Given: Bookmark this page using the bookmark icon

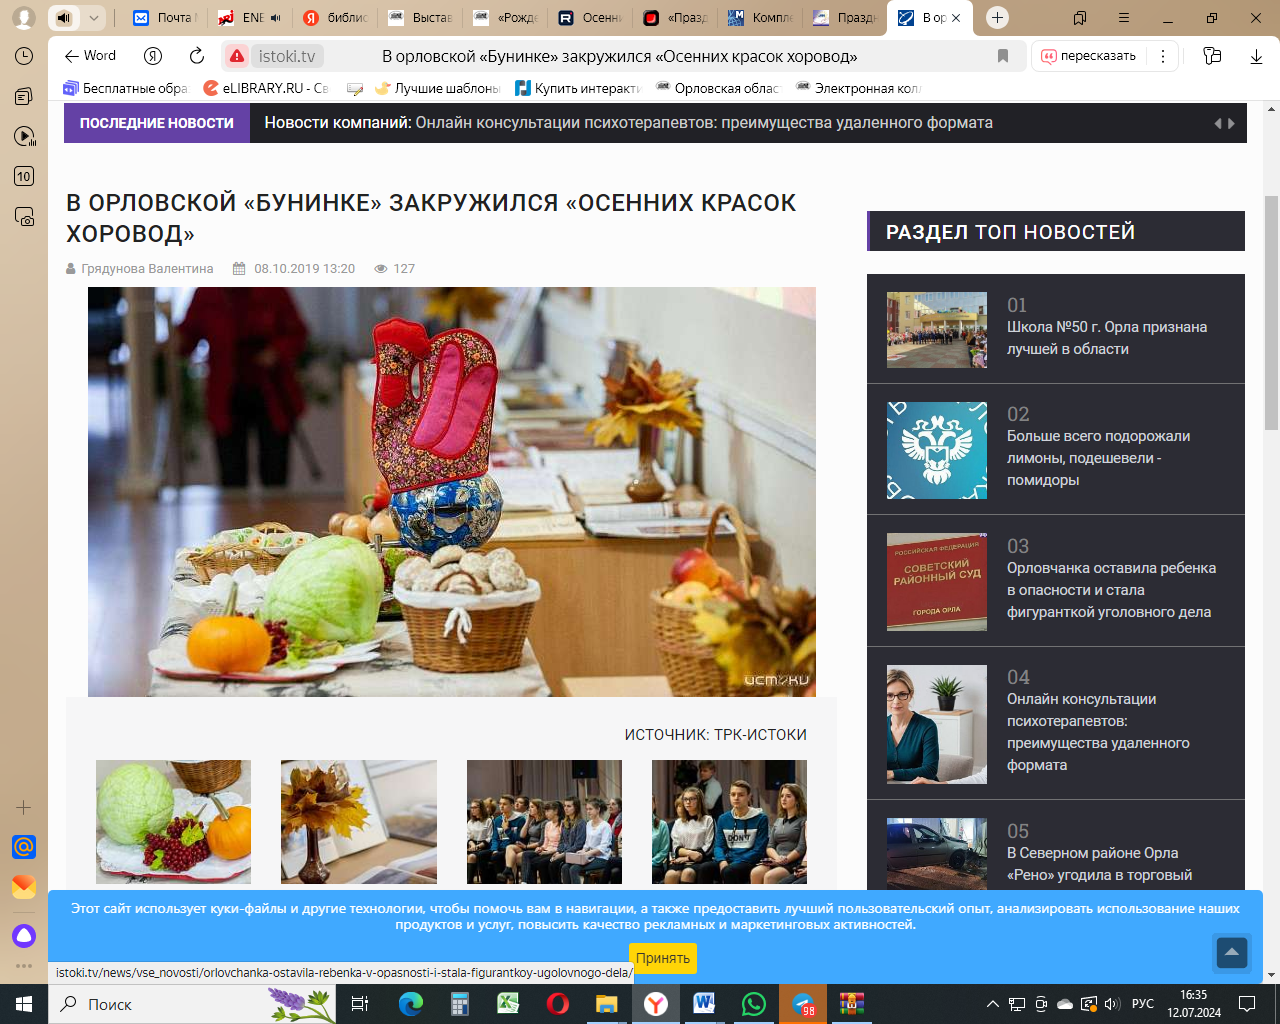Looking at the screenshot, I should (1002, 56).
